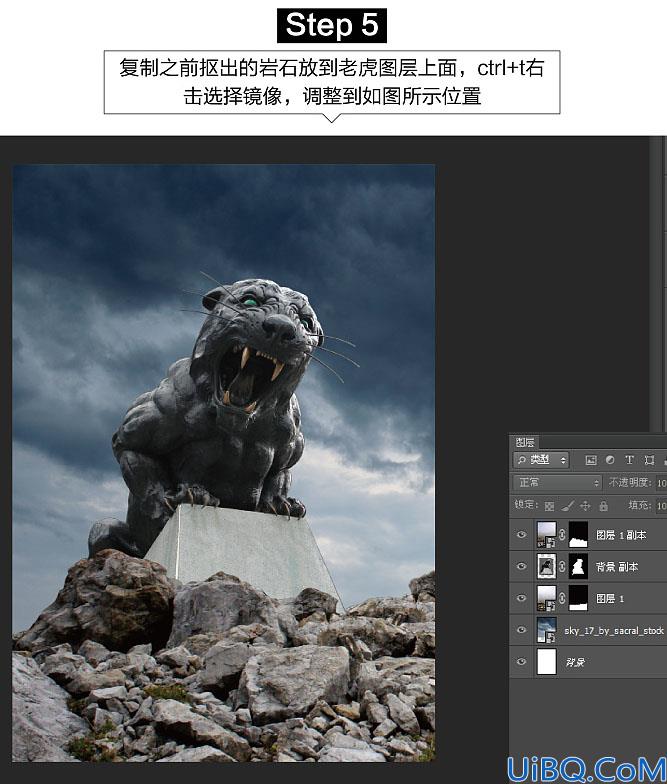The height and width of the screenshot is (784, 667).
Task: Enable lock position icon
Action: pyautogui.click(x=585, y=506)
